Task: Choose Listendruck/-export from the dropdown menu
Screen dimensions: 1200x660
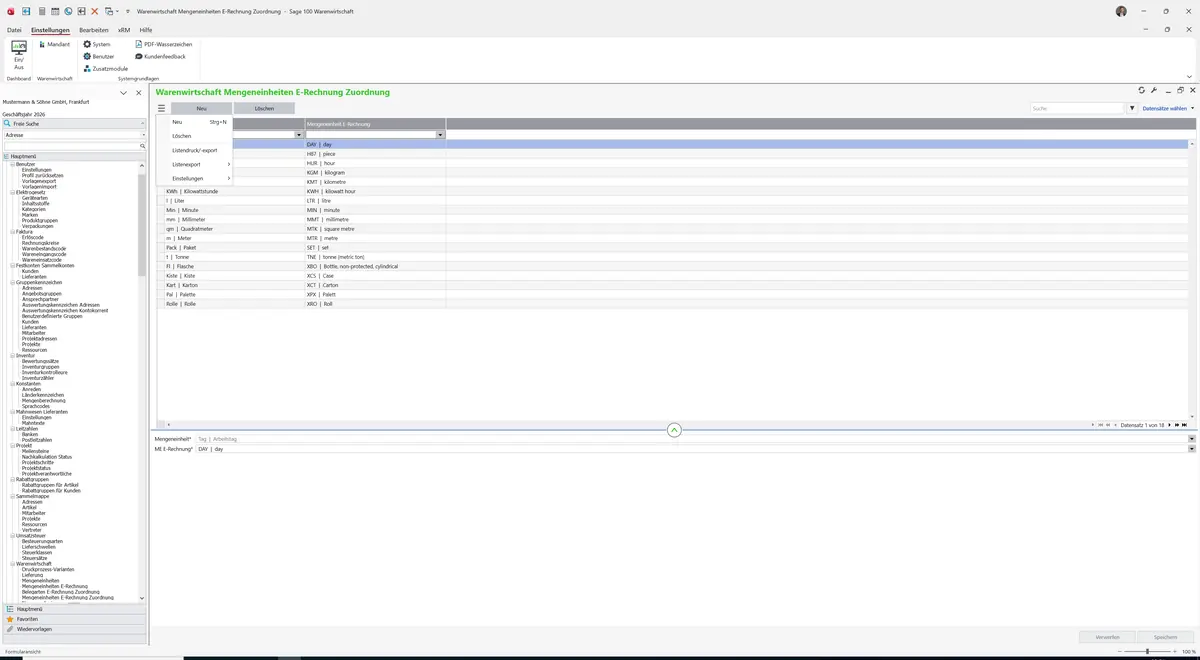Action: [x=194, y=150]
